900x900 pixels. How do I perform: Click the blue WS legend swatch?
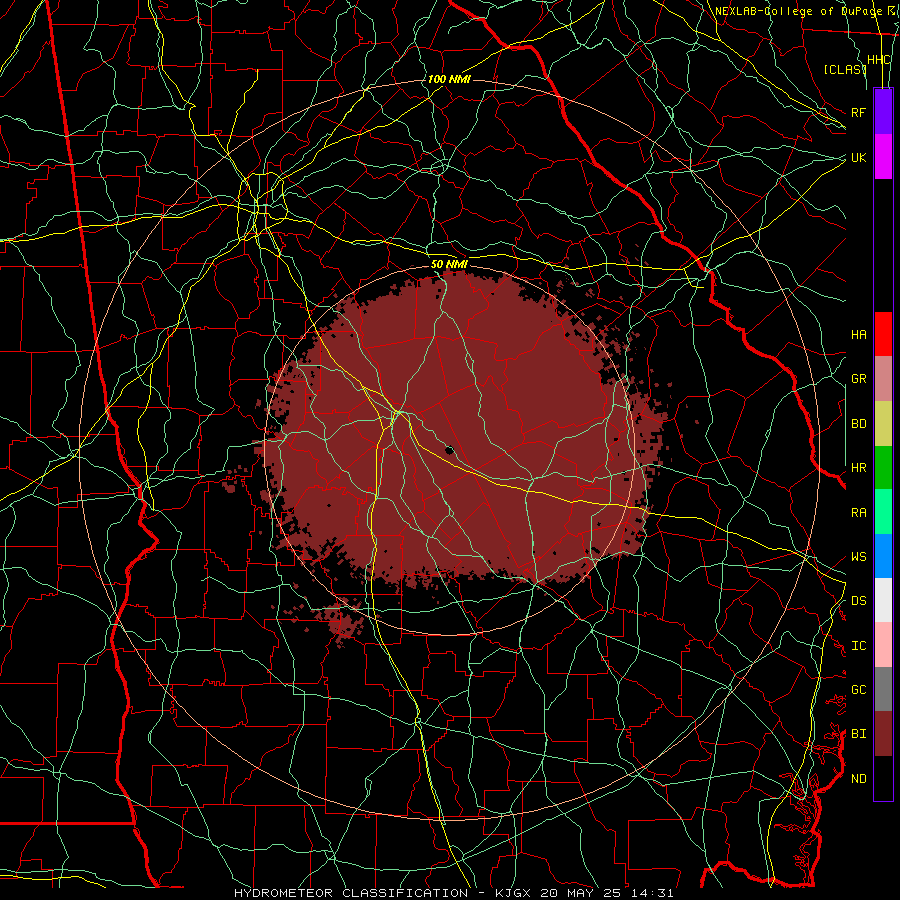[x=883, y=556]
